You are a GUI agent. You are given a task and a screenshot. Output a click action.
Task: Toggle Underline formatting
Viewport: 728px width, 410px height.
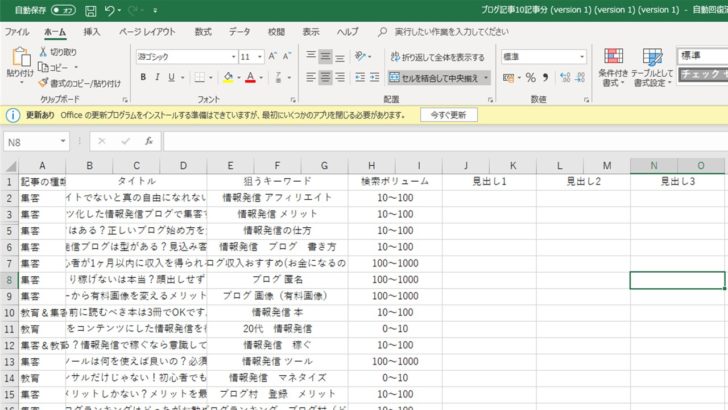click(x=171, y=77)
